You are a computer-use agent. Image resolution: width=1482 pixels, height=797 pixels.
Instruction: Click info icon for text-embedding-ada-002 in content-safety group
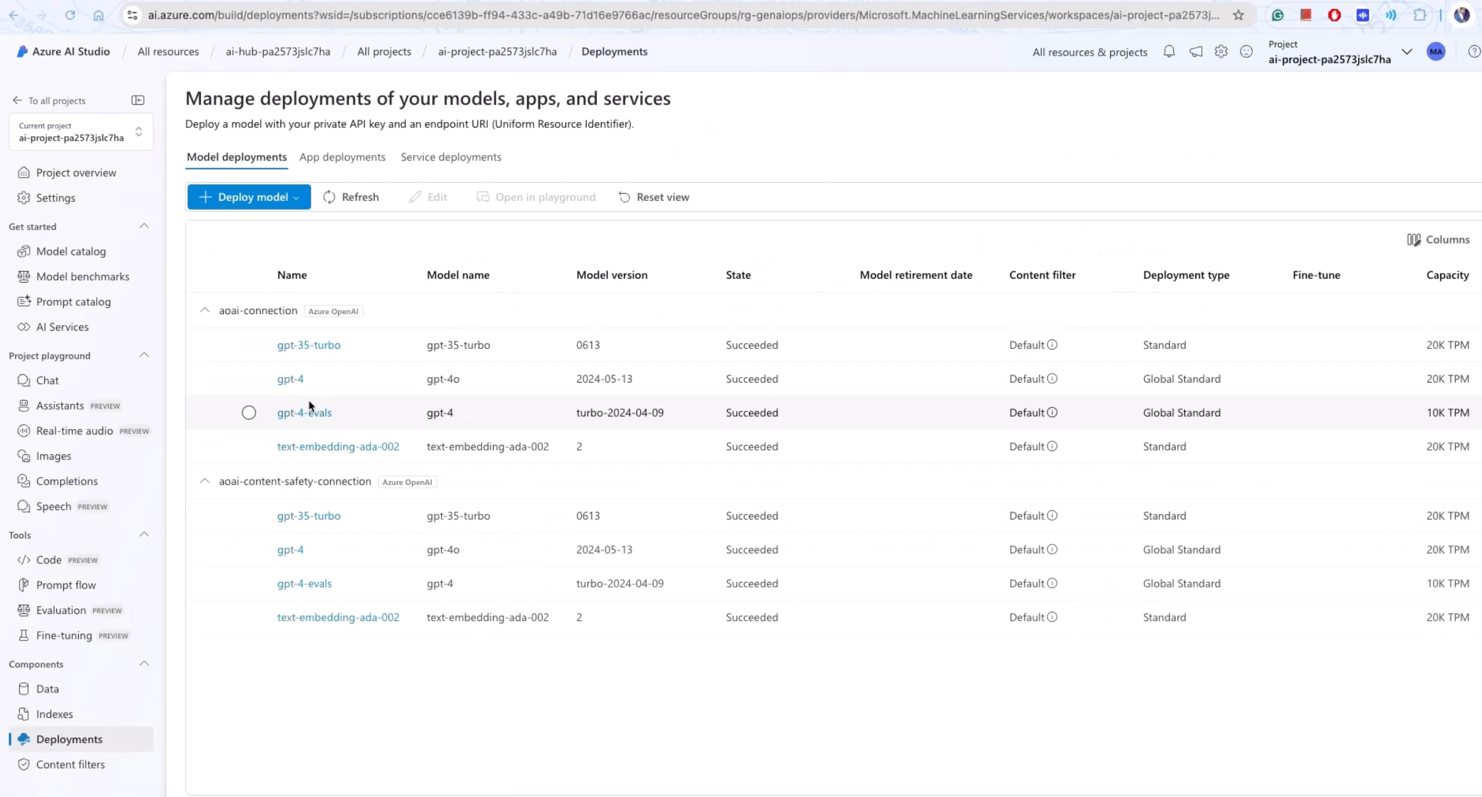[x=1052, y=617]
